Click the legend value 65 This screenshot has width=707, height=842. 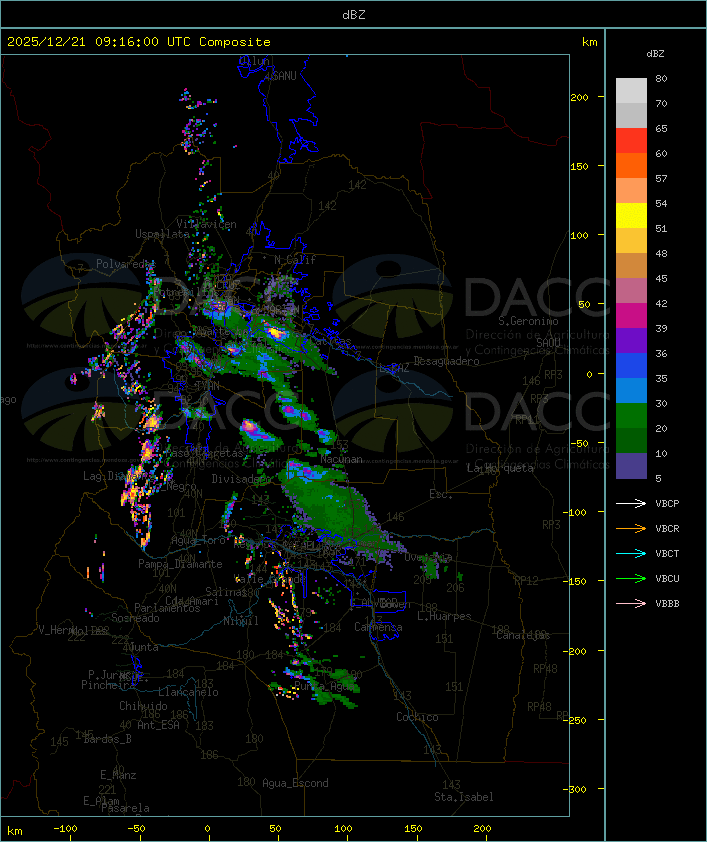tap(661, 128)
